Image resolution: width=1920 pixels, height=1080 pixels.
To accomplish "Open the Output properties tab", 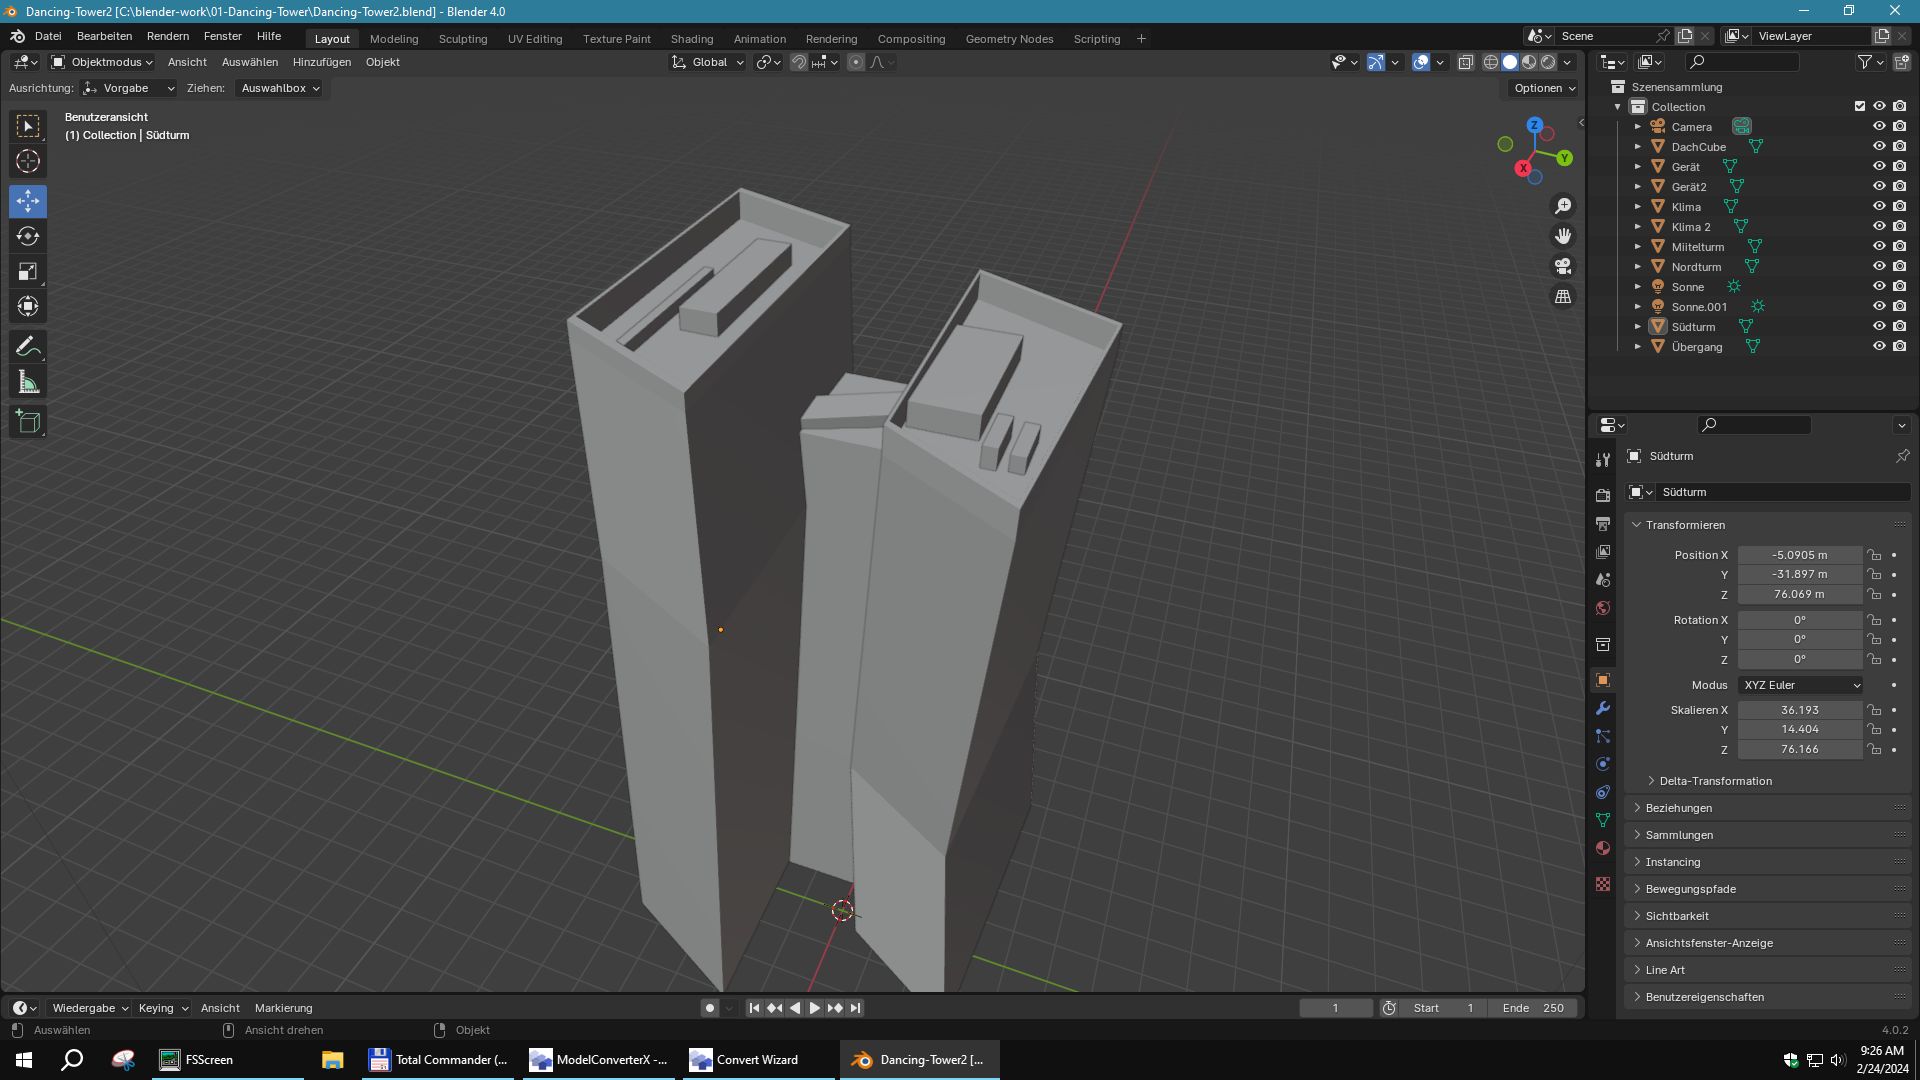I will [x=1603, y=524].
